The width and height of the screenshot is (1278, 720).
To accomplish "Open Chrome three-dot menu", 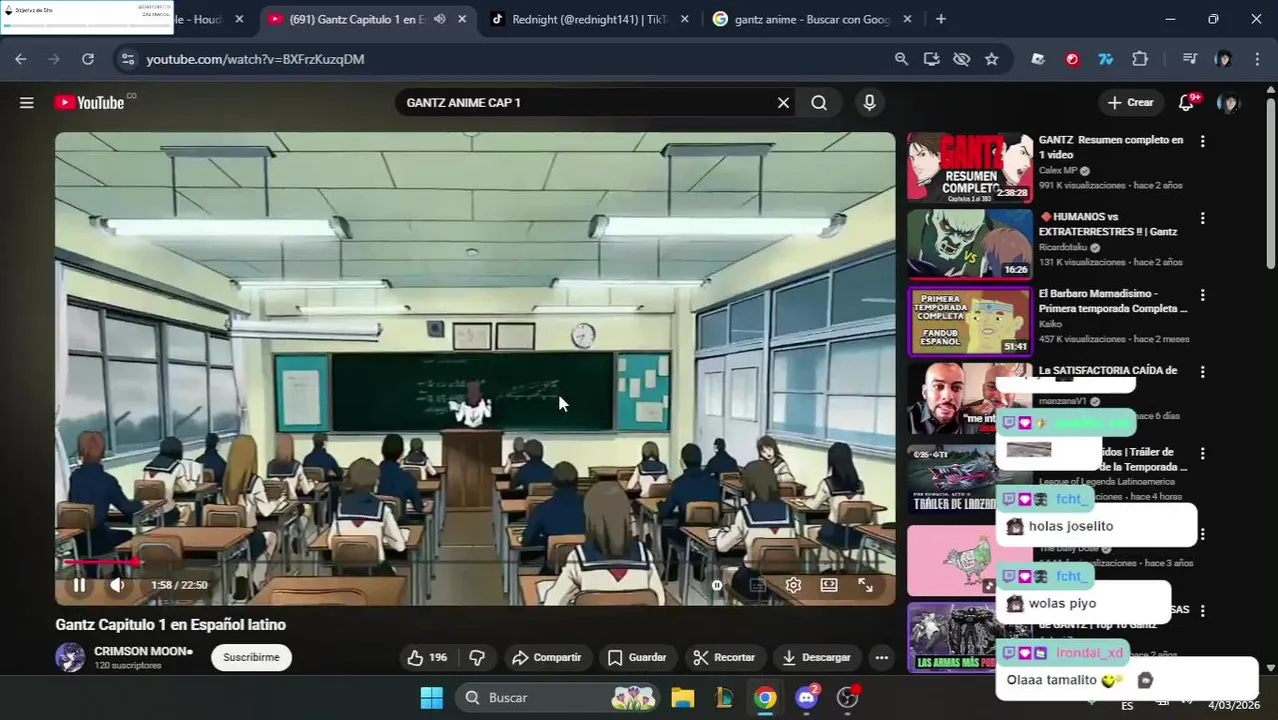I will tap(1257, 59).
